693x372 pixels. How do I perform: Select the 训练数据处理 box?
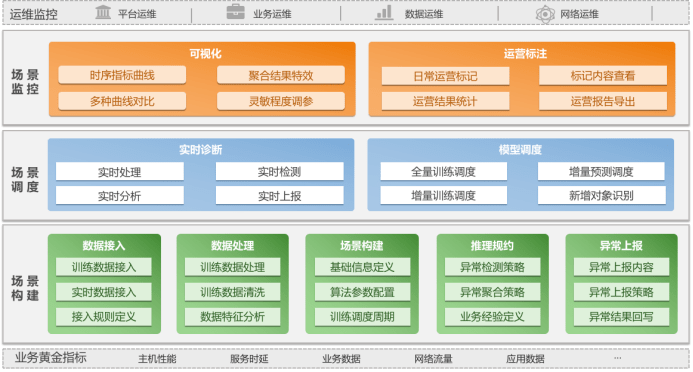pyautogui.click(x=232, y=267)
